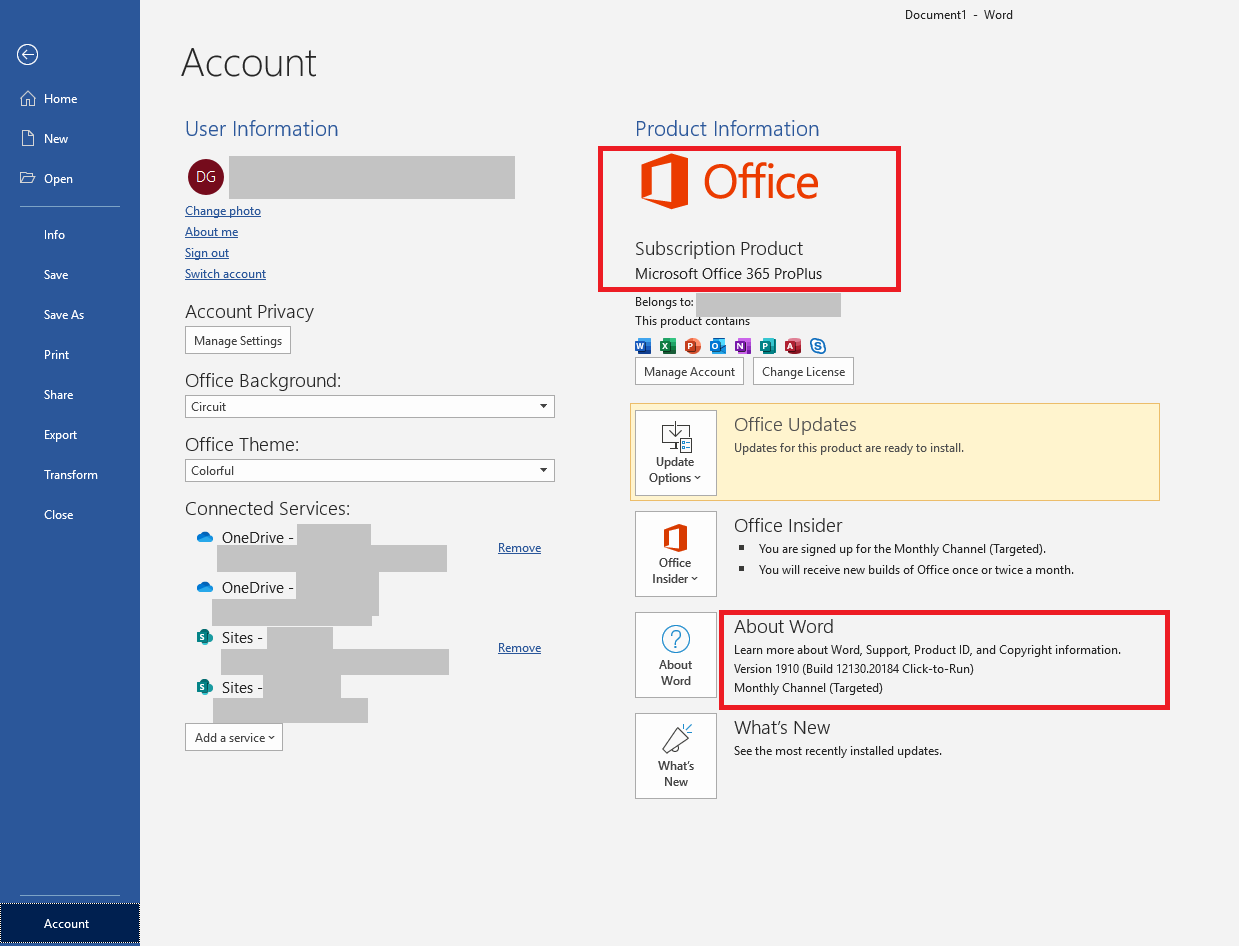Open the Office Insider dropdown button
The image size is (1239, 946).
click(x=676, y=555)
